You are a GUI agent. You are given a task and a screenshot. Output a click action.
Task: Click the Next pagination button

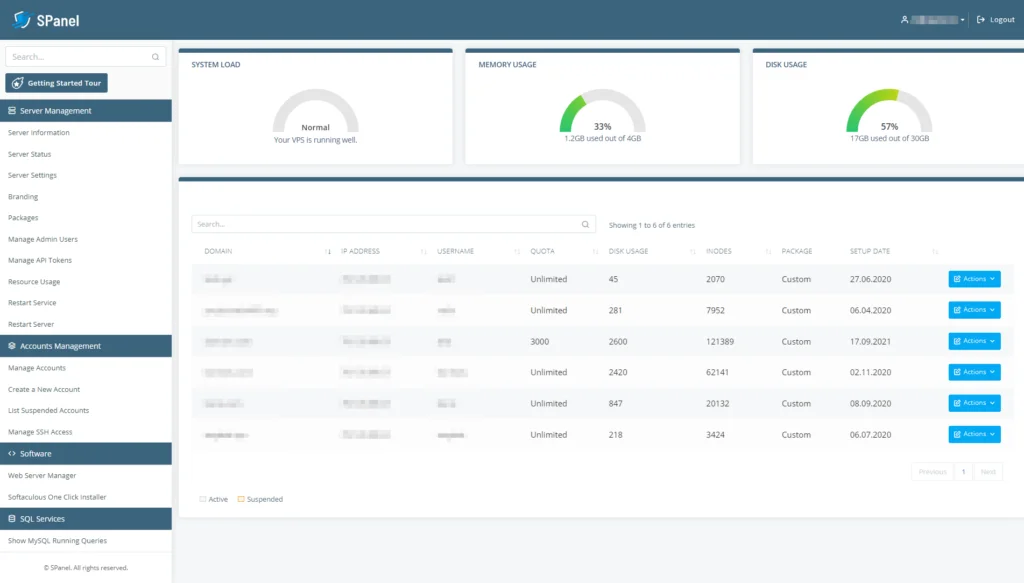tap(987, 471)
